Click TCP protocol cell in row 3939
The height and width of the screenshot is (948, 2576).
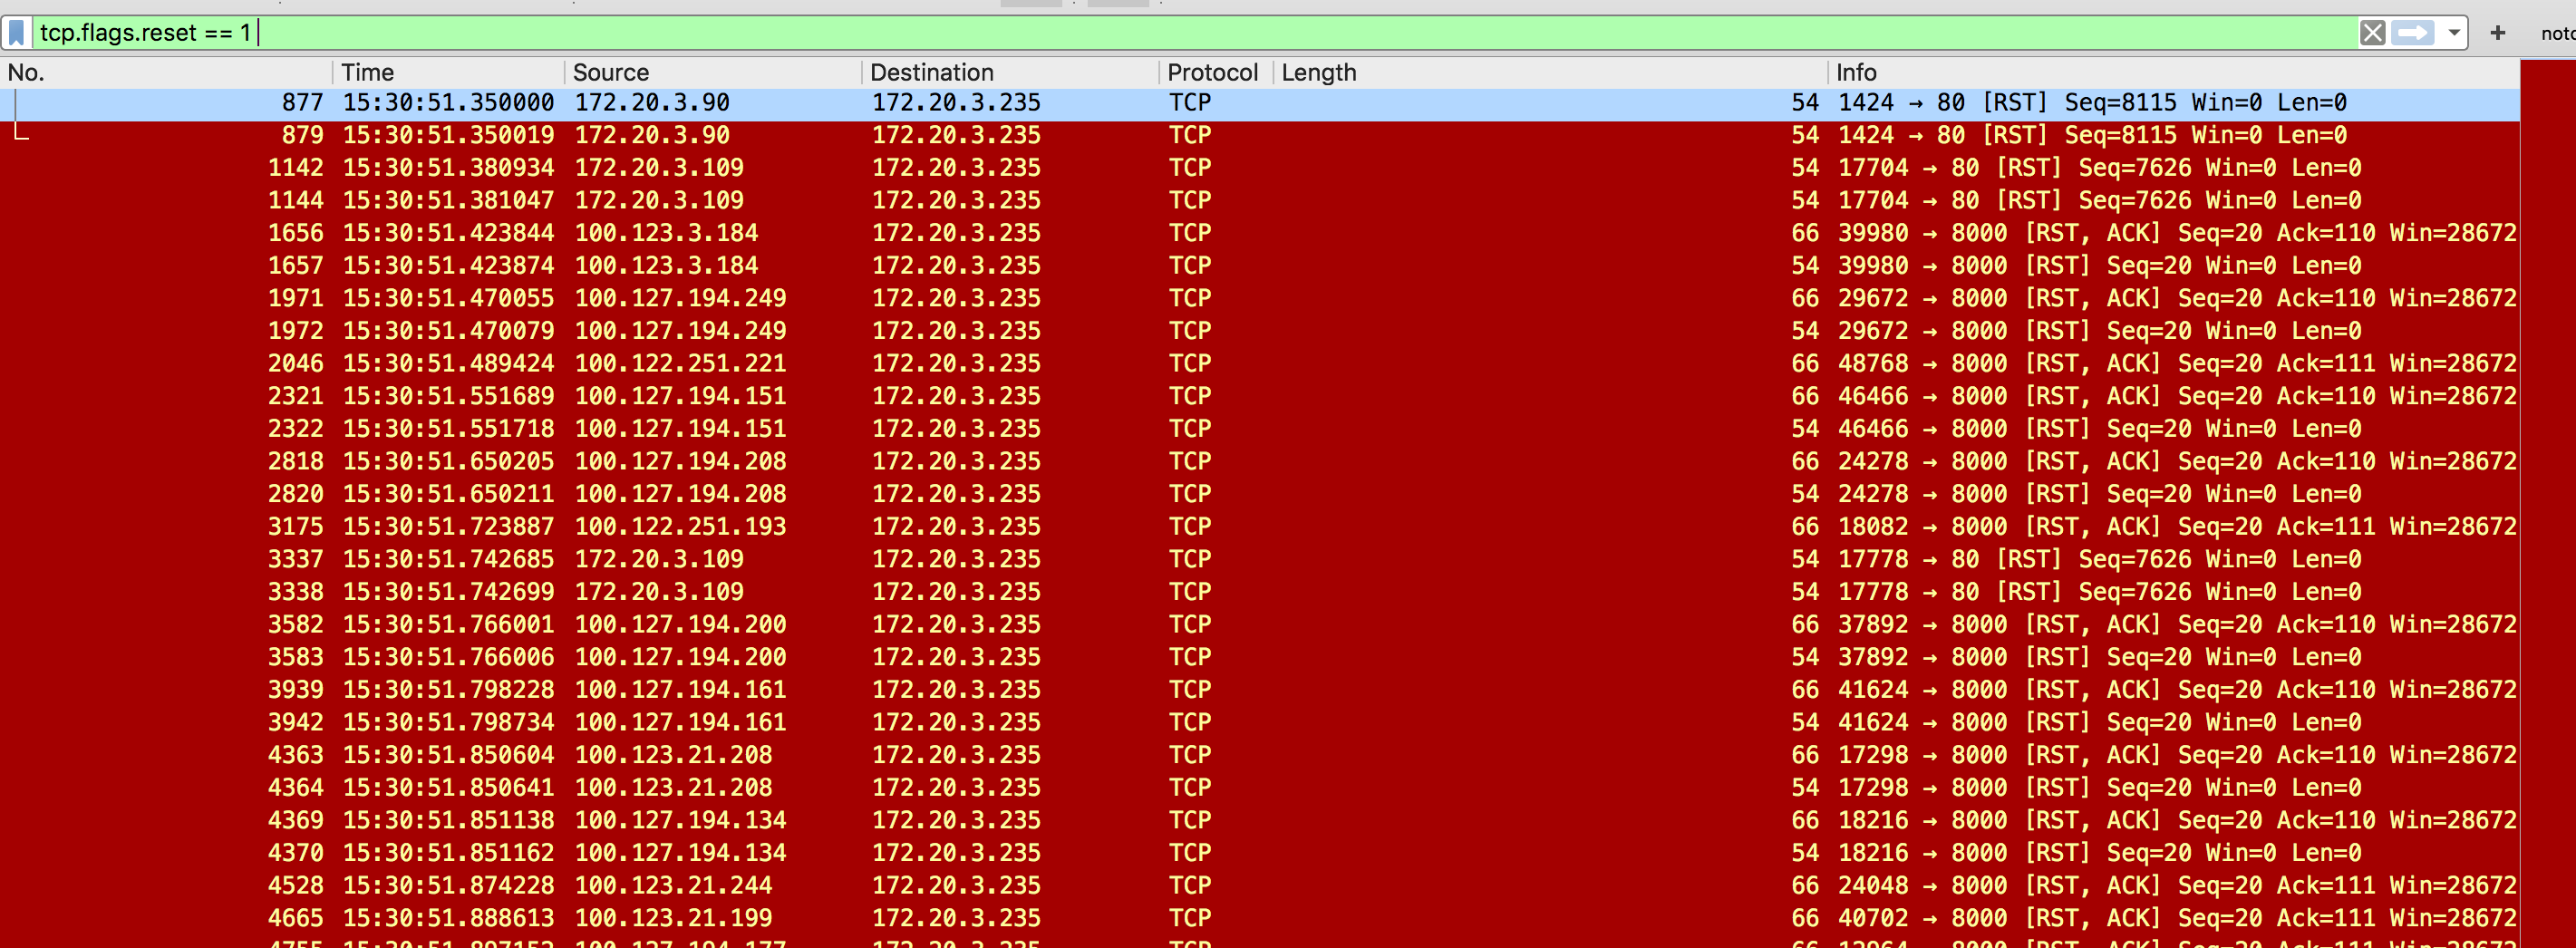click(1190, 690)
